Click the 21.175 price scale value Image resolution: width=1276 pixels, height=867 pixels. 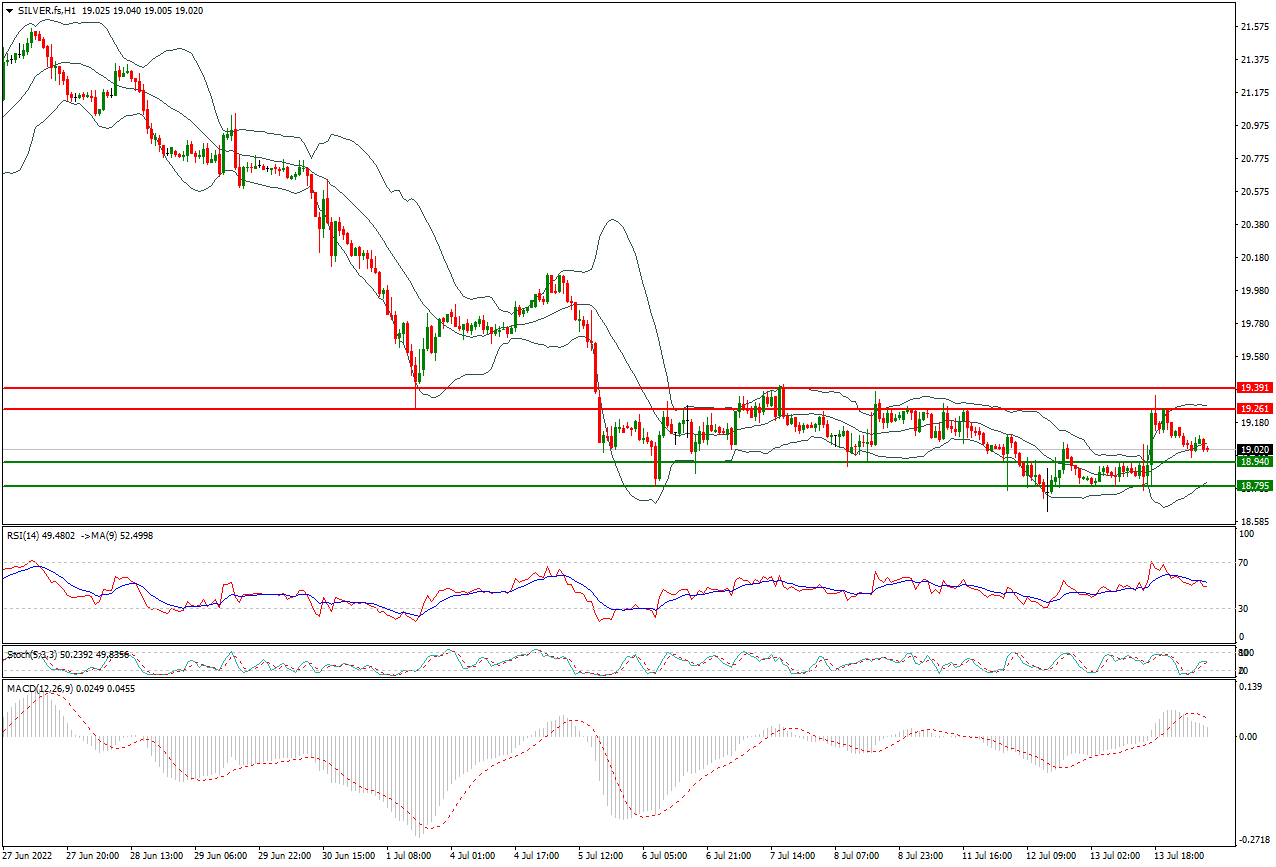click(x=1253, y=92)
